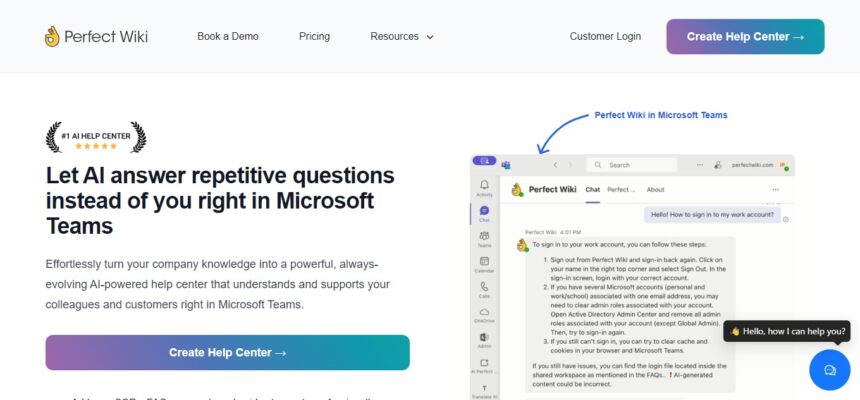Click the Microsoft Teams logo icon

click(x=506, y=165)
